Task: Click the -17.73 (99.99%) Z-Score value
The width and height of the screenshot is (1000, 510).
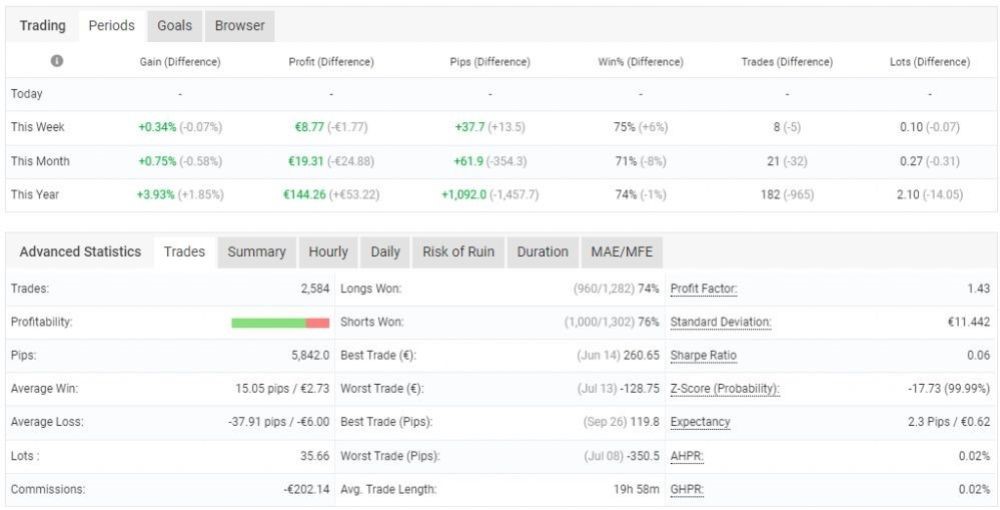Action: coord(949,389)
